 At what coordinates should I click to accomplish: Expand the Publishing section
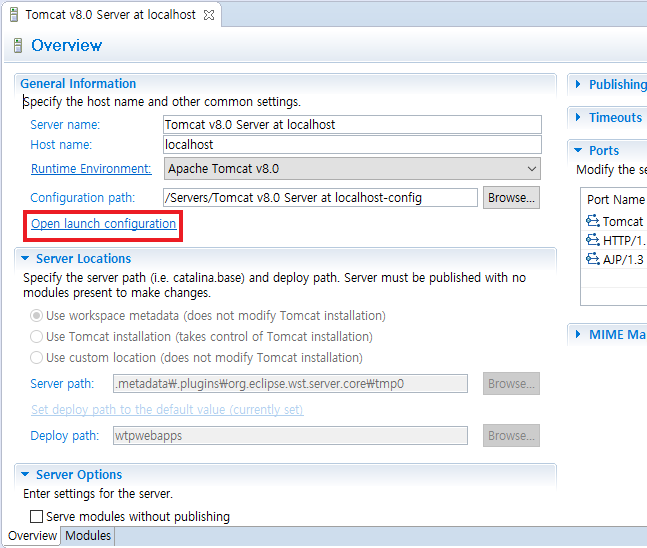[578, 84]
